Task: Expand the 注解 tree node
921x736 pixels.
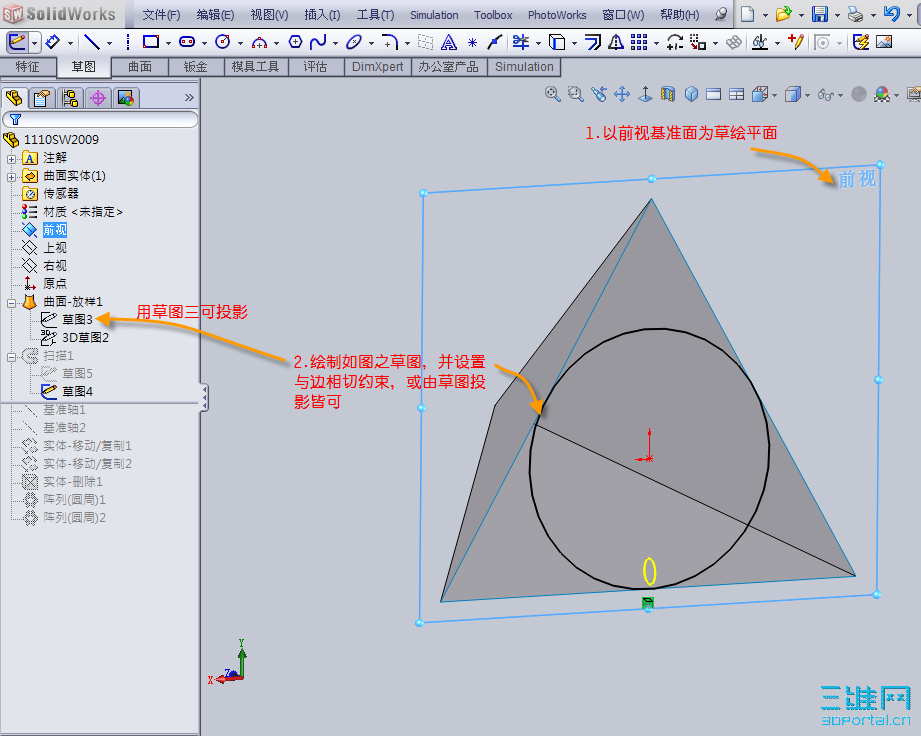Action: click(11, 159)
